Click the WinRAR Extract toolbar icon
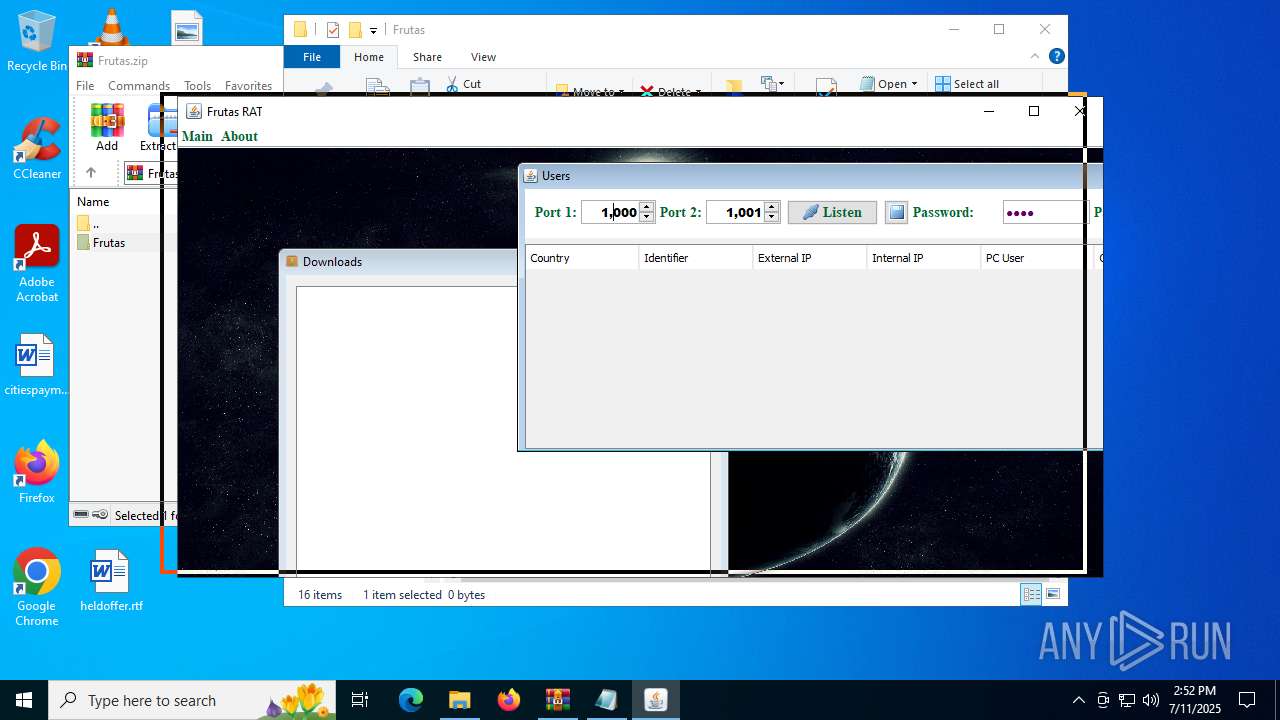 click(x=160, y=127)
